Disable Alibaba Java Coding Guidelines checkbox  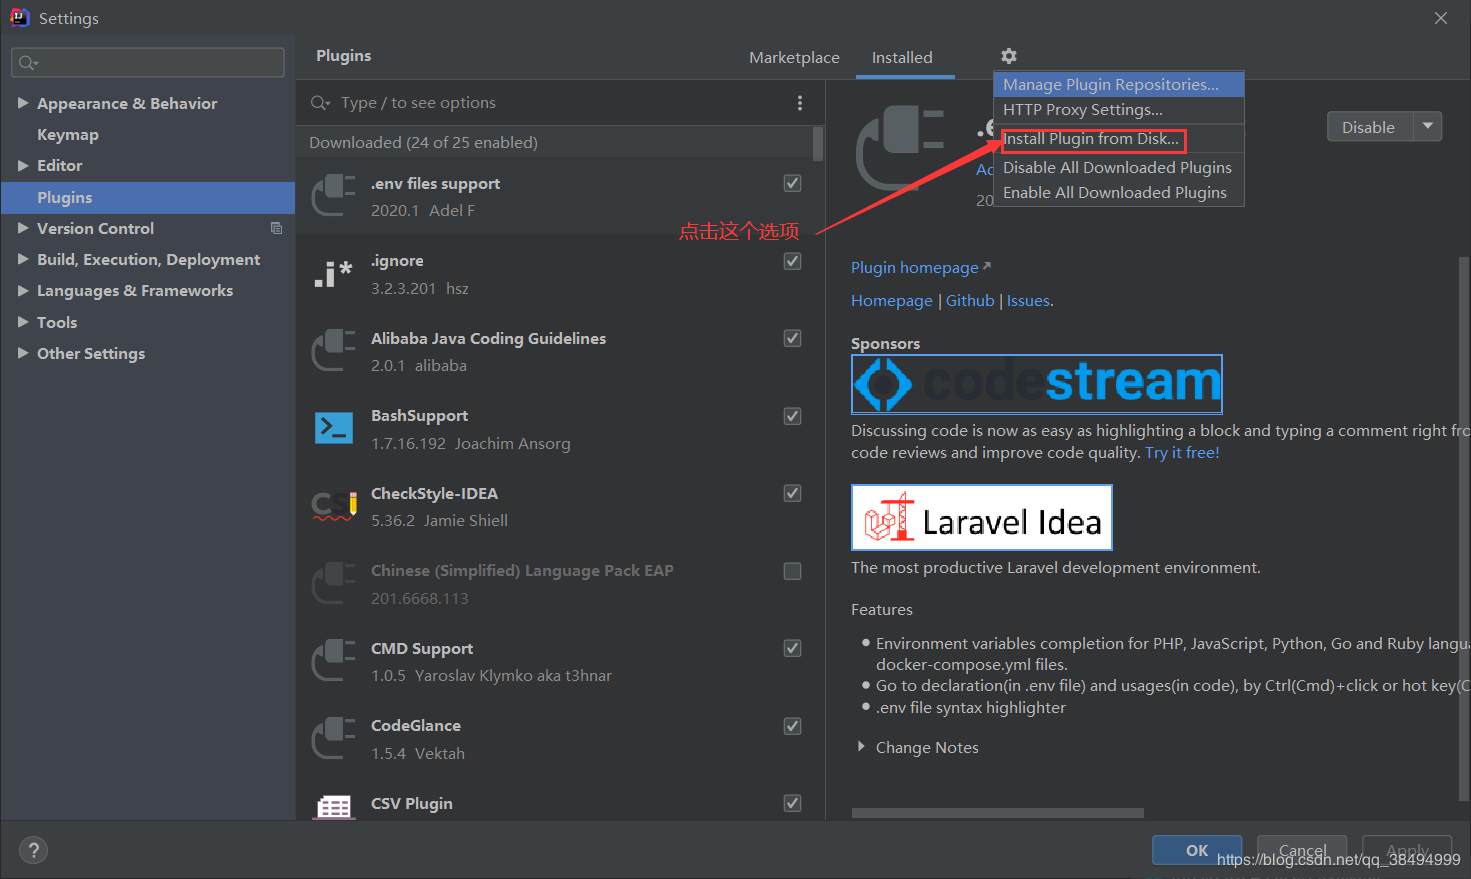point(793,338)
